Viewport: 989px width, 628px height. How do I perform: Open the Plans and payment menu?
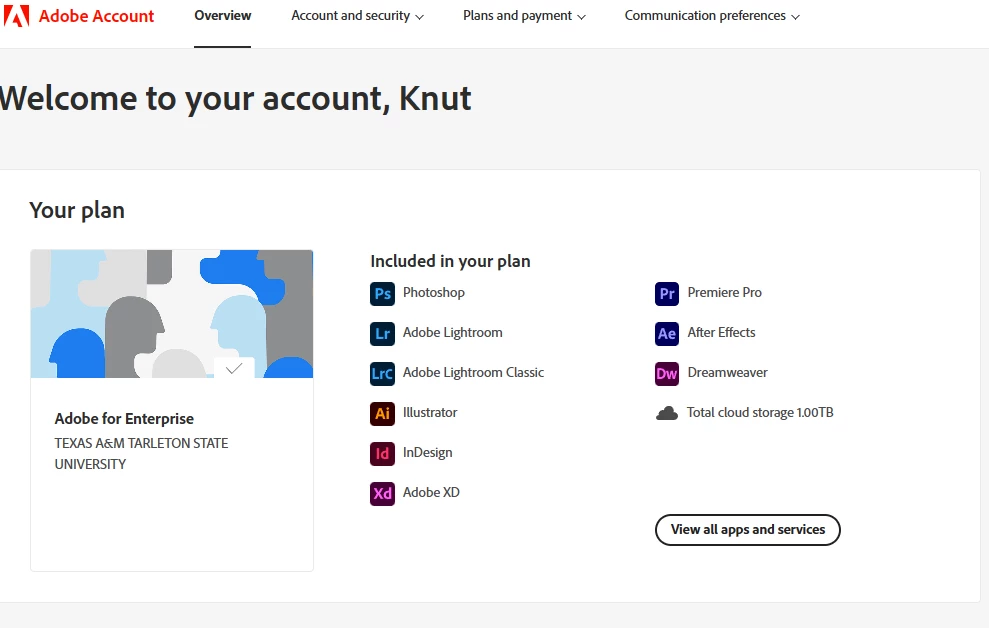tap(524, 16)
